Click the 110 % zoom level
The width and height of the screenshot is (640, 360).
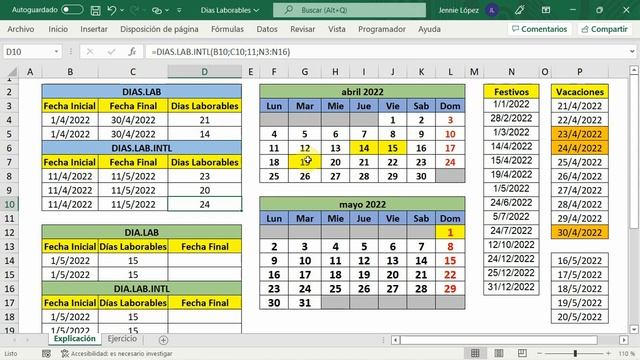click(x=626, y=353)
